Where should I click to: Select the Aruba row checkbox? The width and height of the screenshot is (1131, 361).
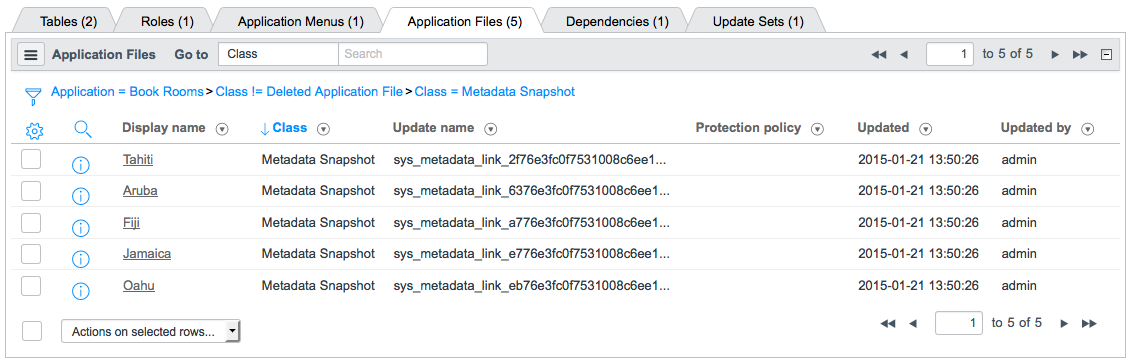tap(31, 191)
